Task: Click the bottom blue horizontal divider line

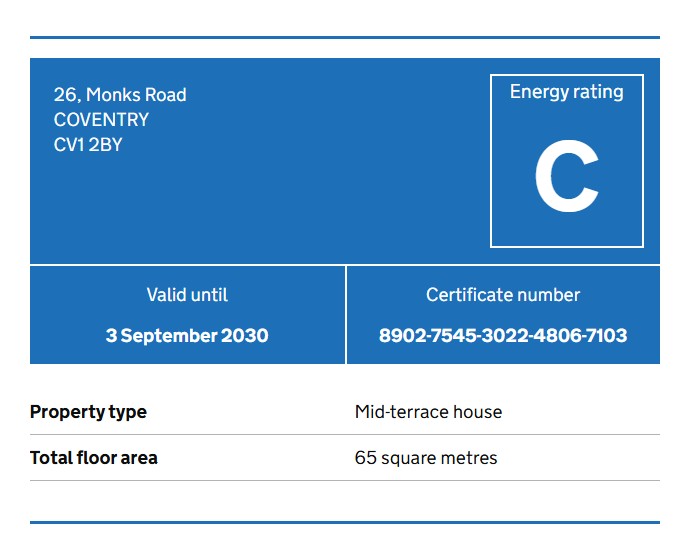Action: pos(345,522)
